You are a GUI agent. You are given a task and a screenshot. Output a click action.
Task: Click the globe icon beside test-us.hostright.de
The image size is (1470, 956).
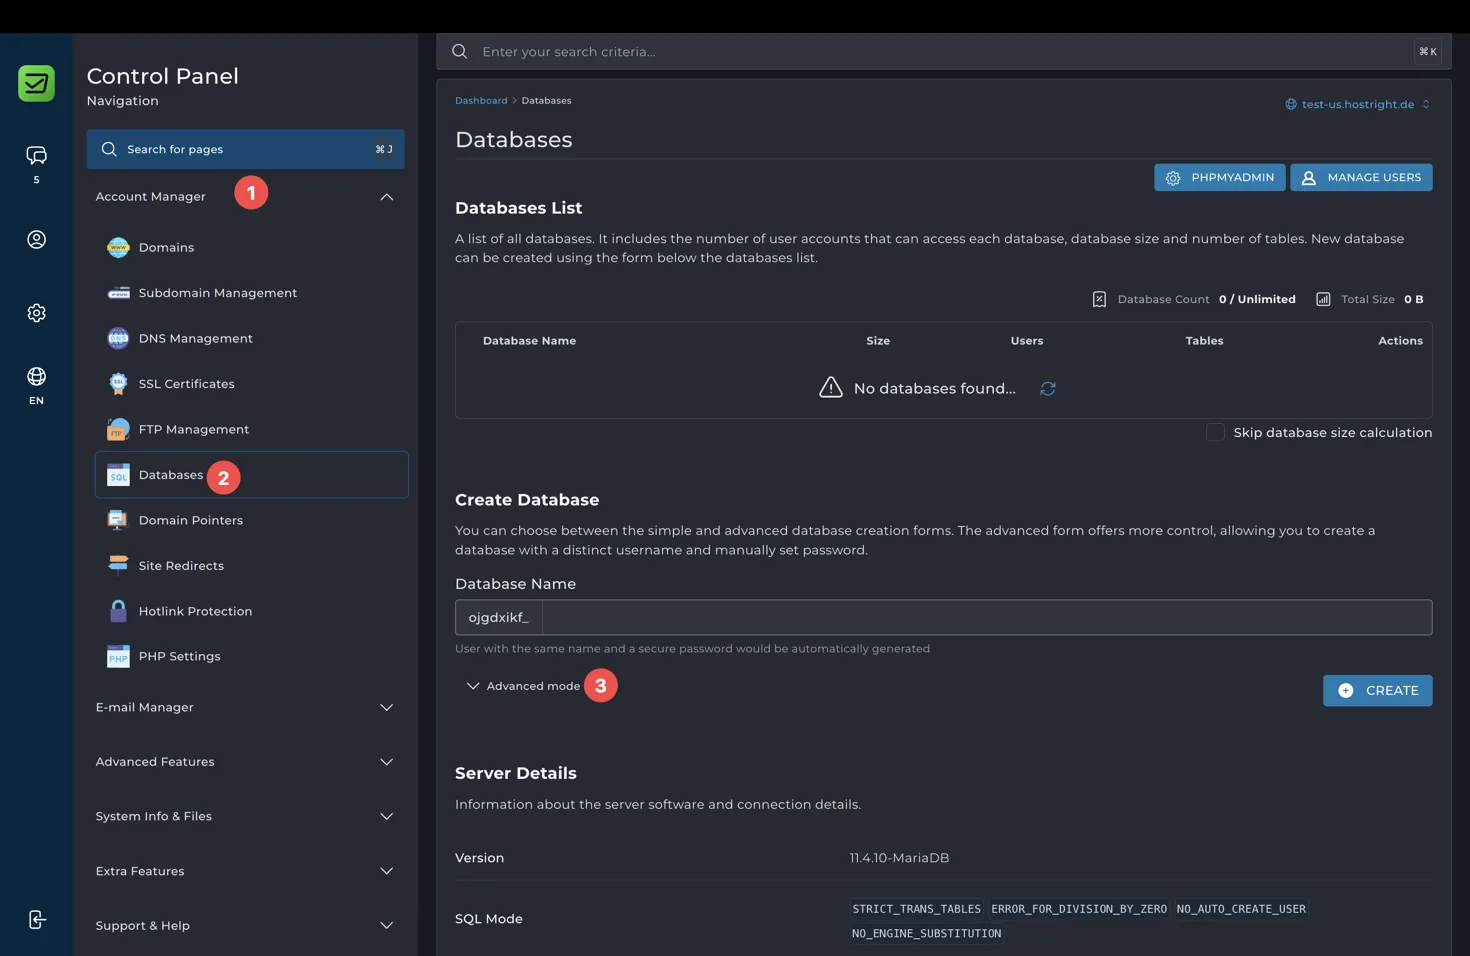1291,104
